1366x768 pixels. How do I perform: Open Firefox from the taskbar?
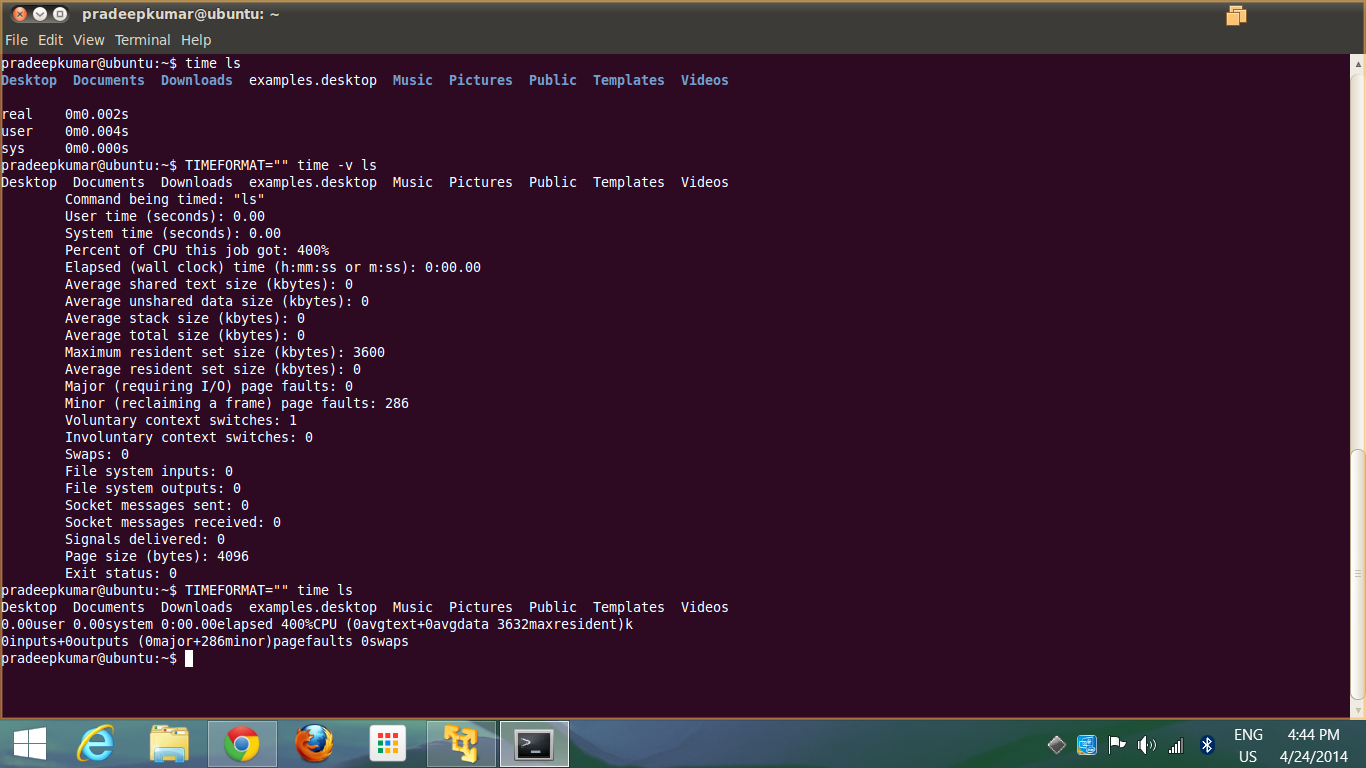pos(314,744)
